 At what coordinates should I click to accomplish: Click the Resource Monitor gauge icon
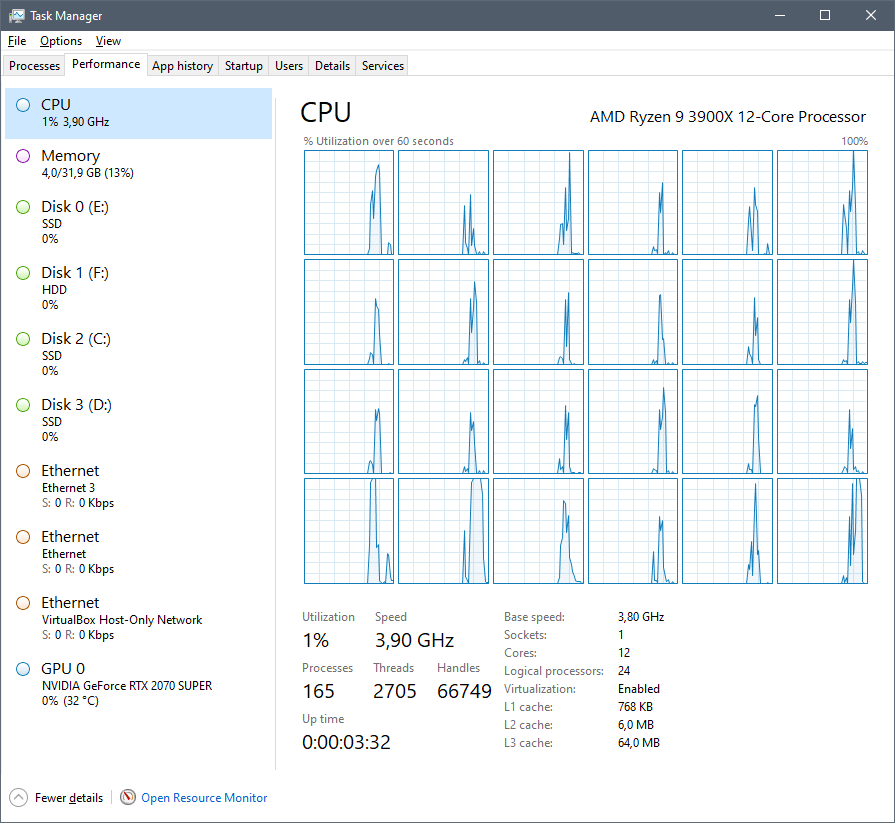(x=128, y=797)
